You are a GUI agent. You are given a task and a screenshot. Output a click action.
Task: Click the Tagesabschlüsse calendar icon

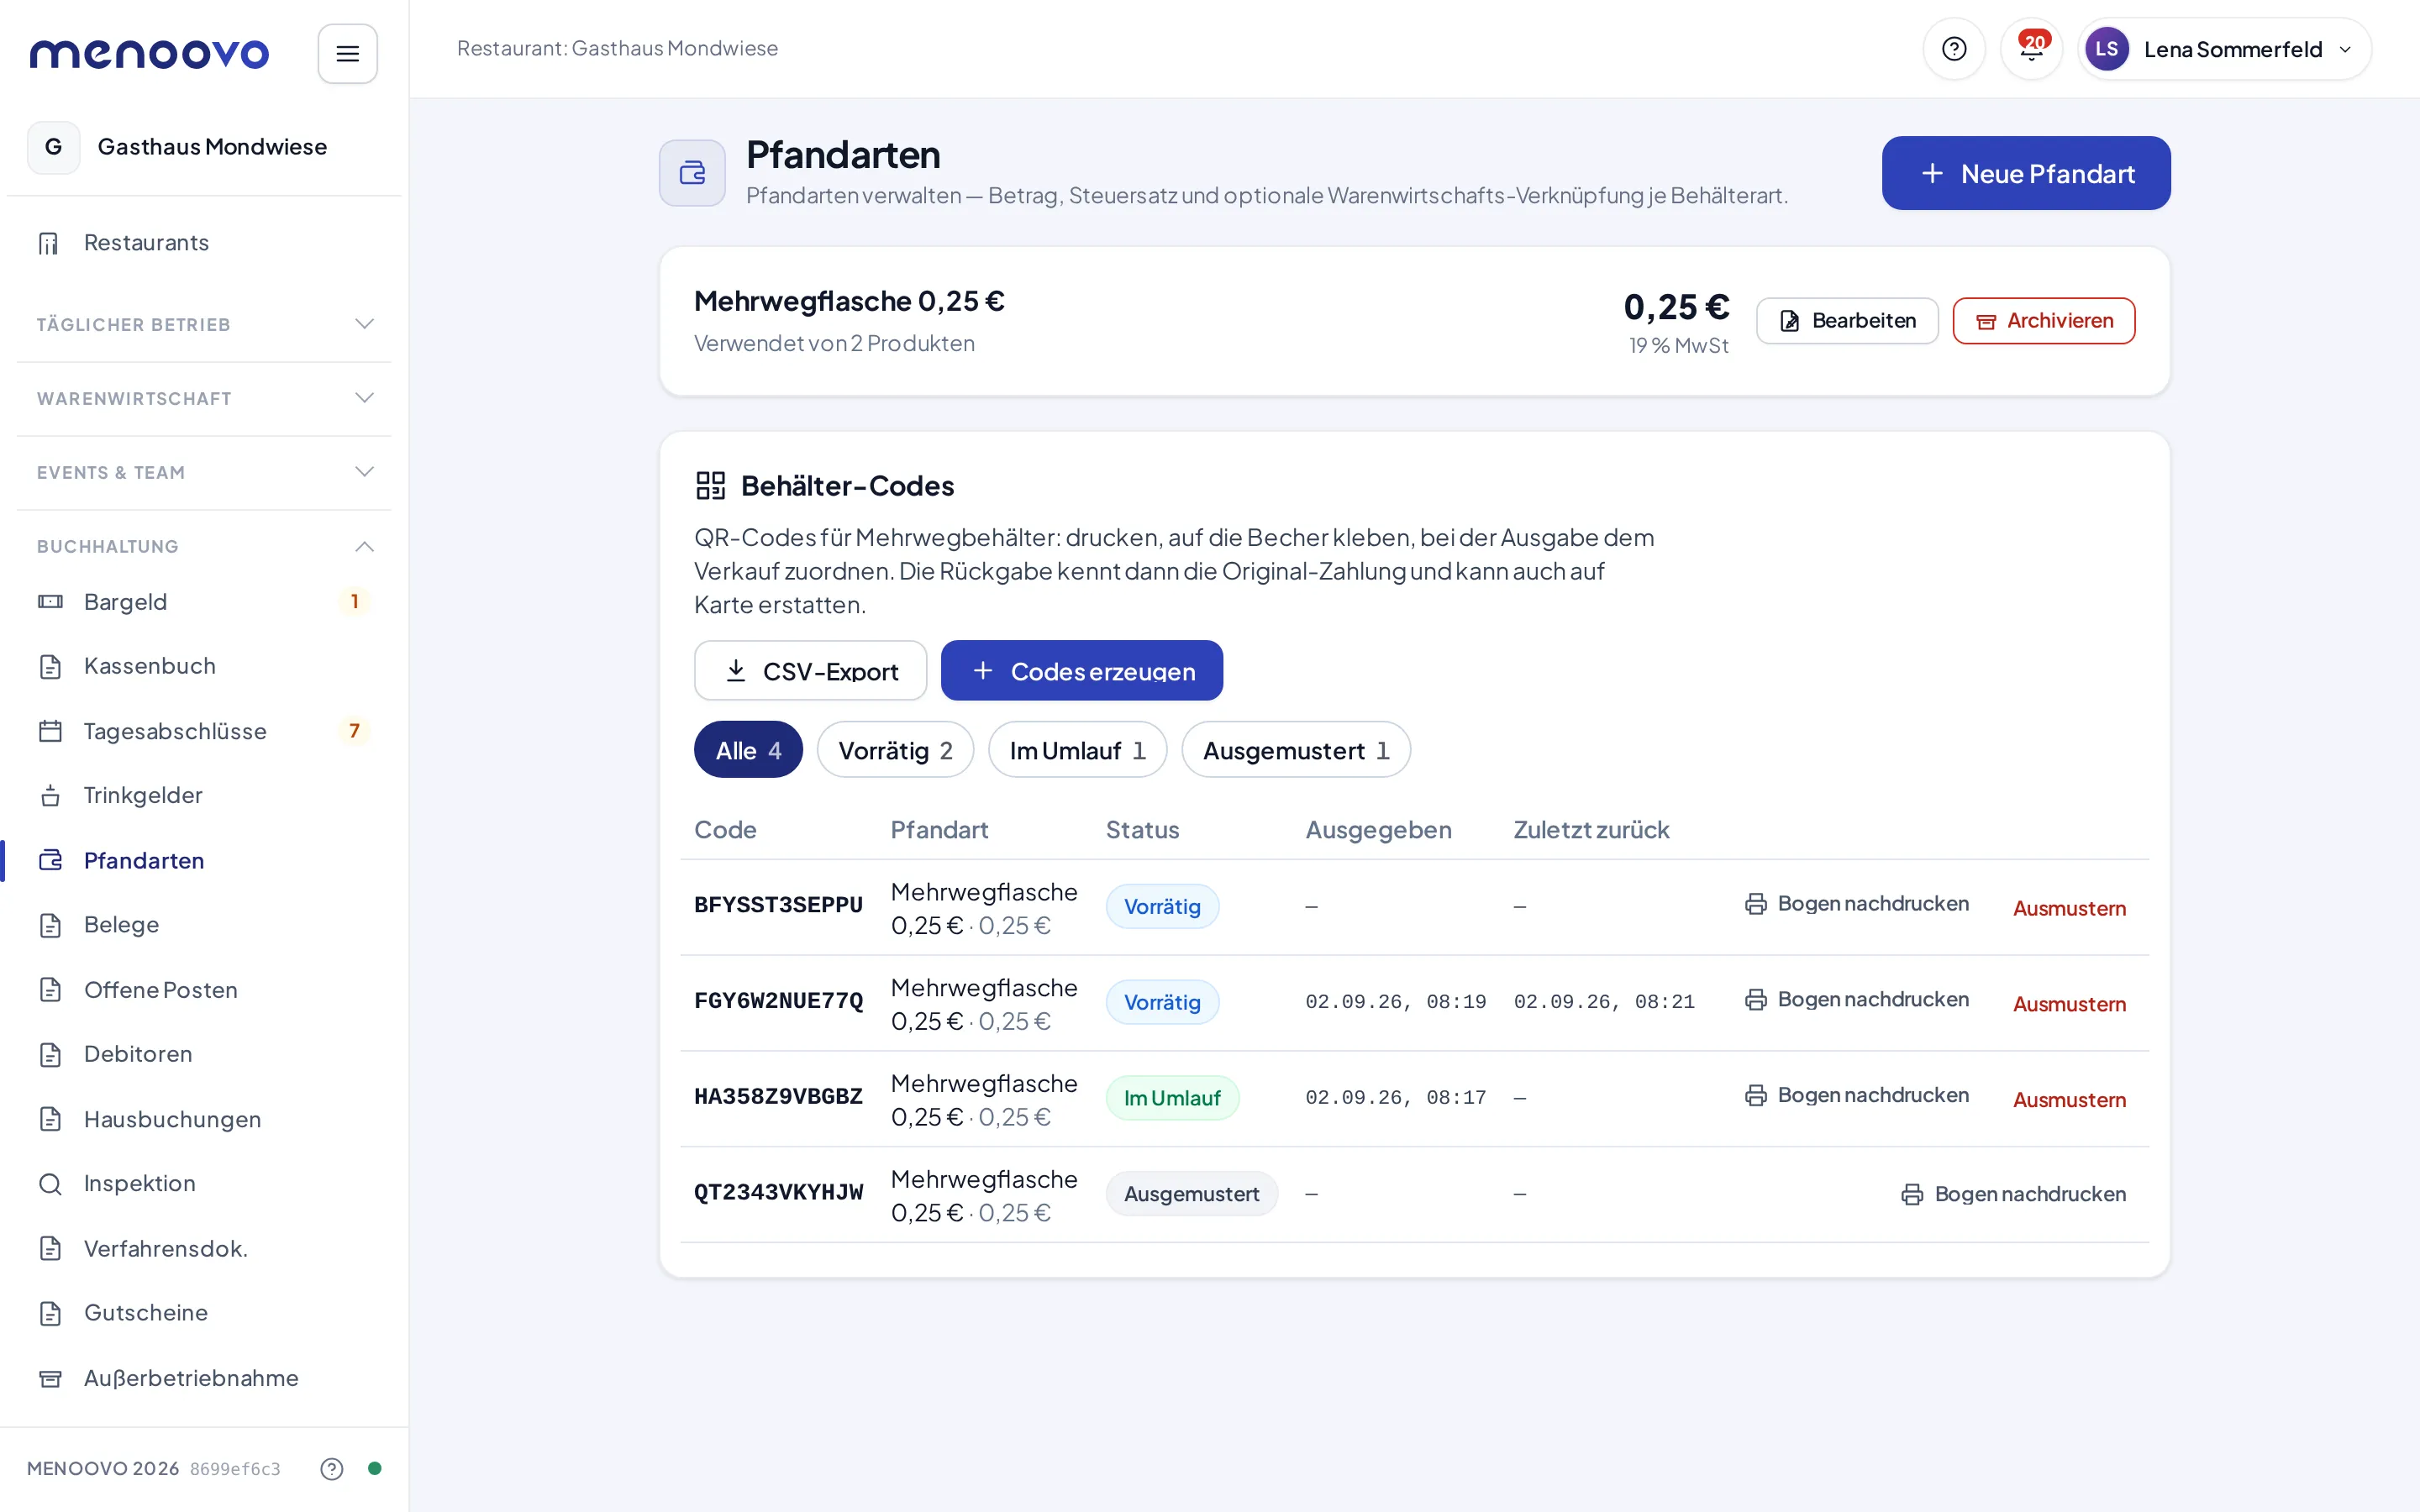50,731
